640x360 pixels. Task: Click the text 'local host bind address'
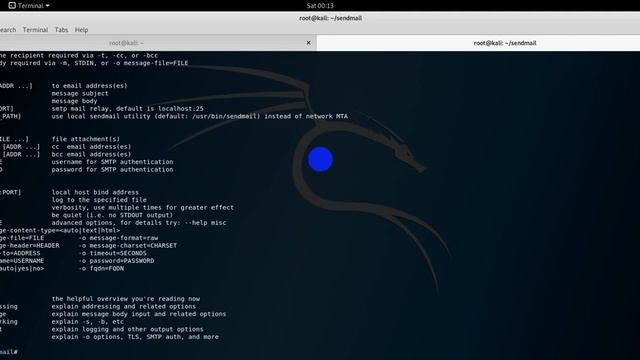(x=95, y=192)
